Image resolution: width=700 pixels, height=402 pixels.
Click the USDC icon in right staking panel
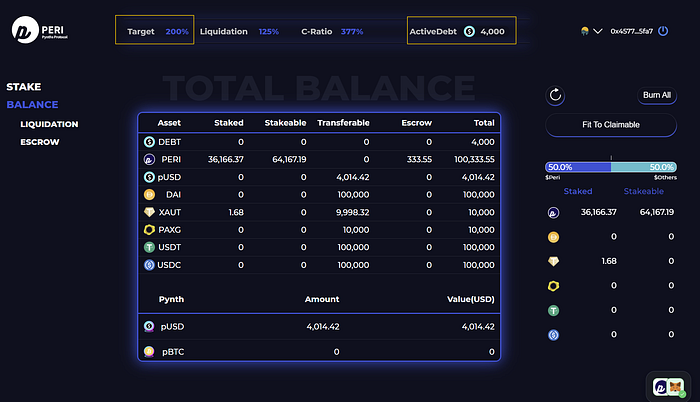[x=553, y=335]
